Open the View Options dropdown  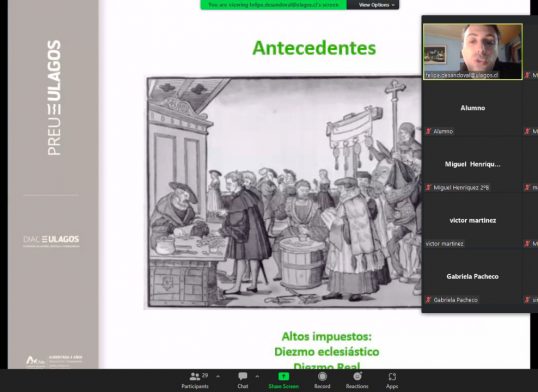pos(374,5)
